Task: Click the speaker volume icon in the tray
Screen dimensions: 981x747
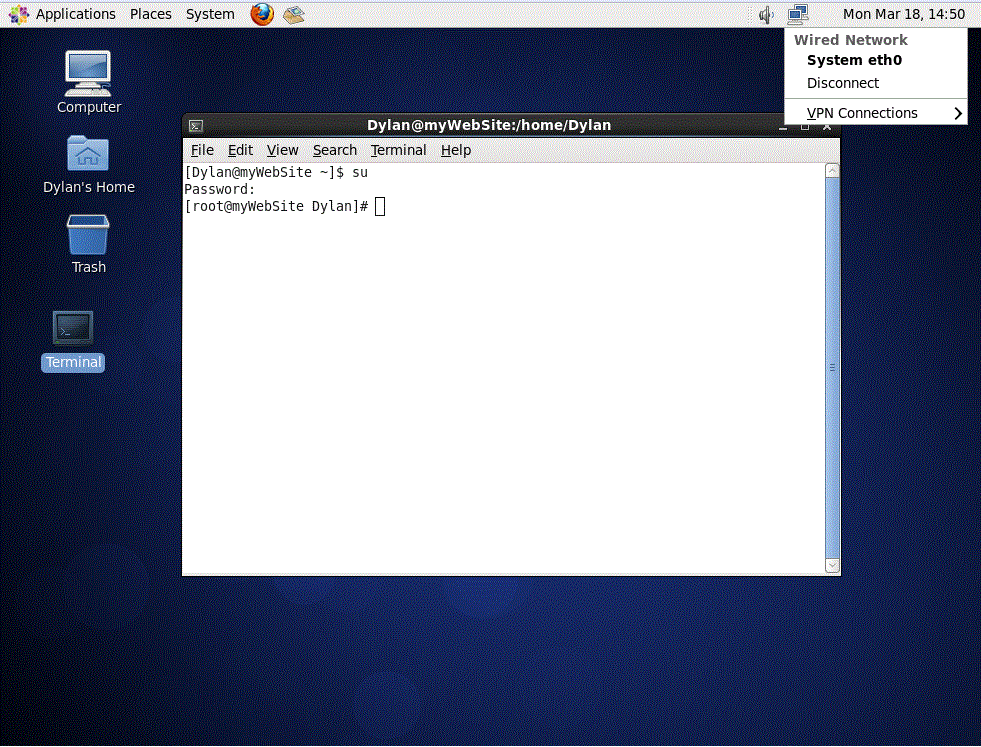Action: click(x=765, y=14)
